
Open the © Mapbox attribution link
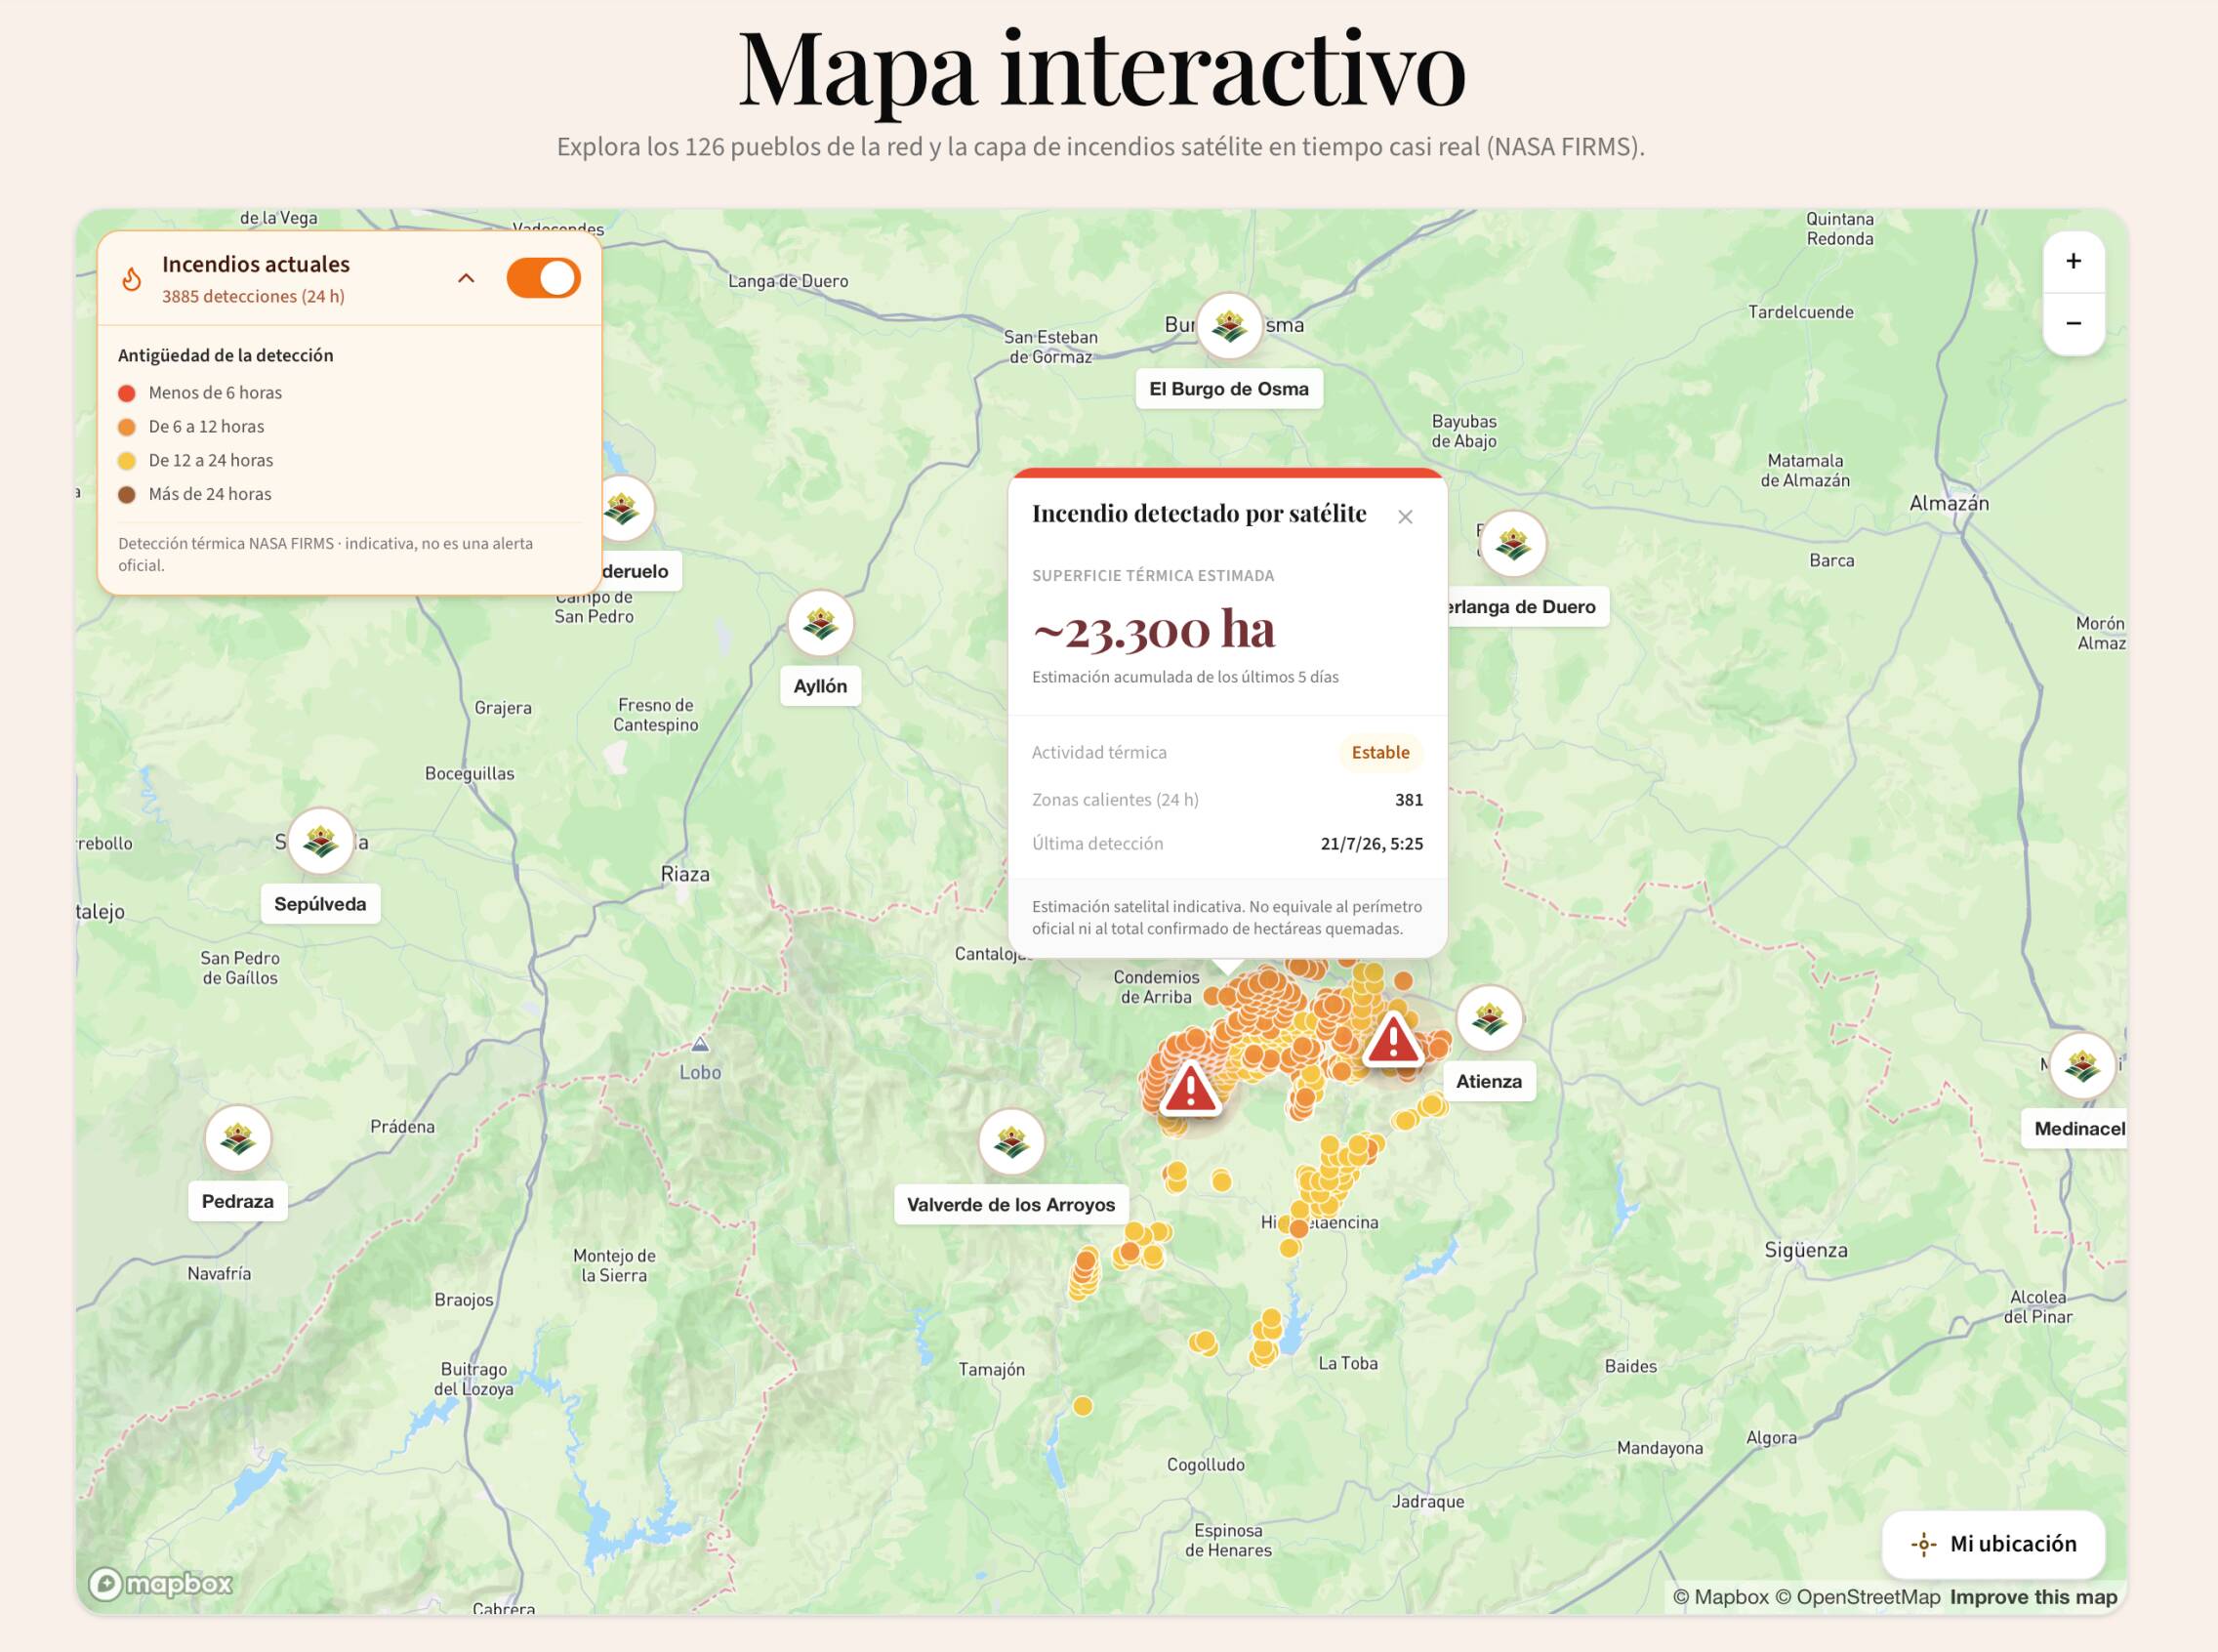coord(1720,1597)
